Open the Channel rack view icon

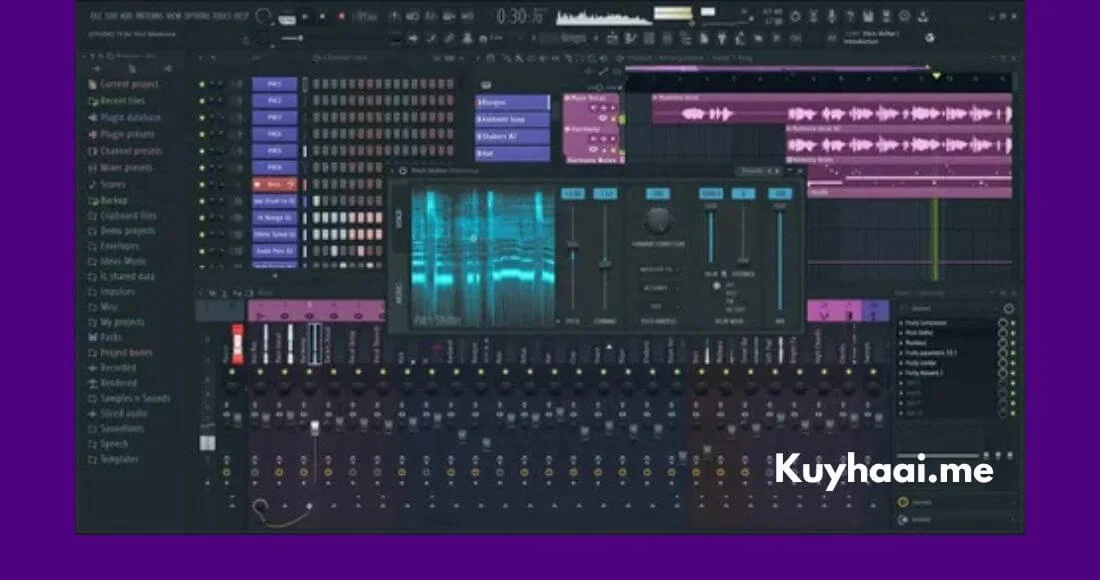tap(648, 39)
